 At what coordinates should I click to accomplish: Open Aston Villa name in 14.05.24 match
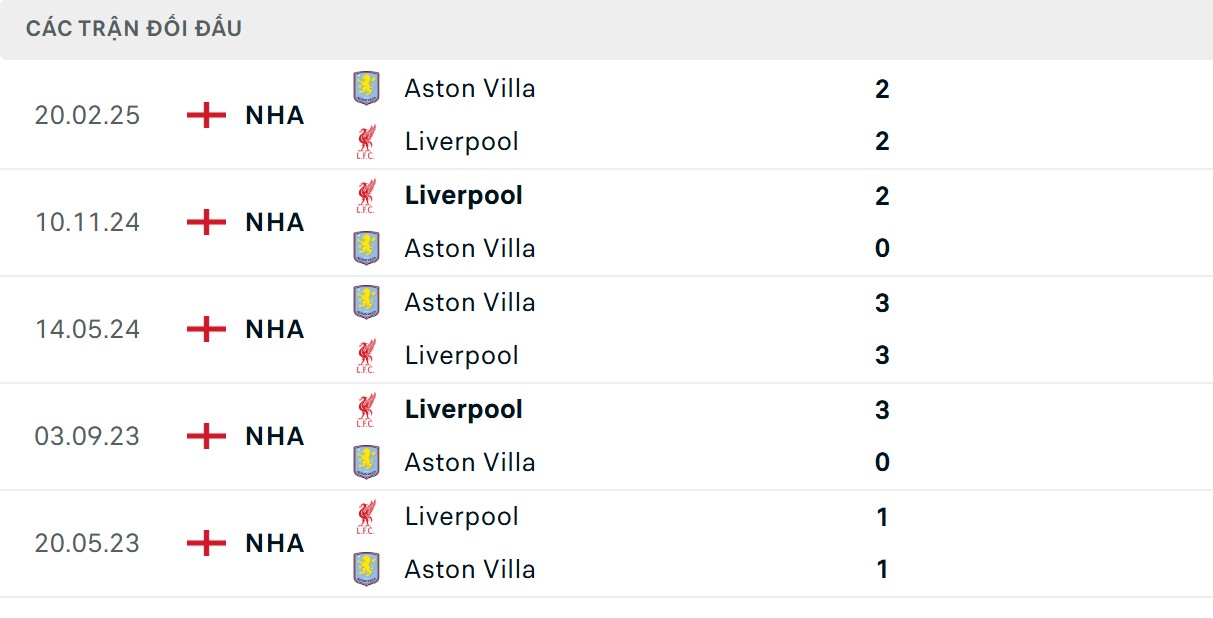click(x=469, y=302)
